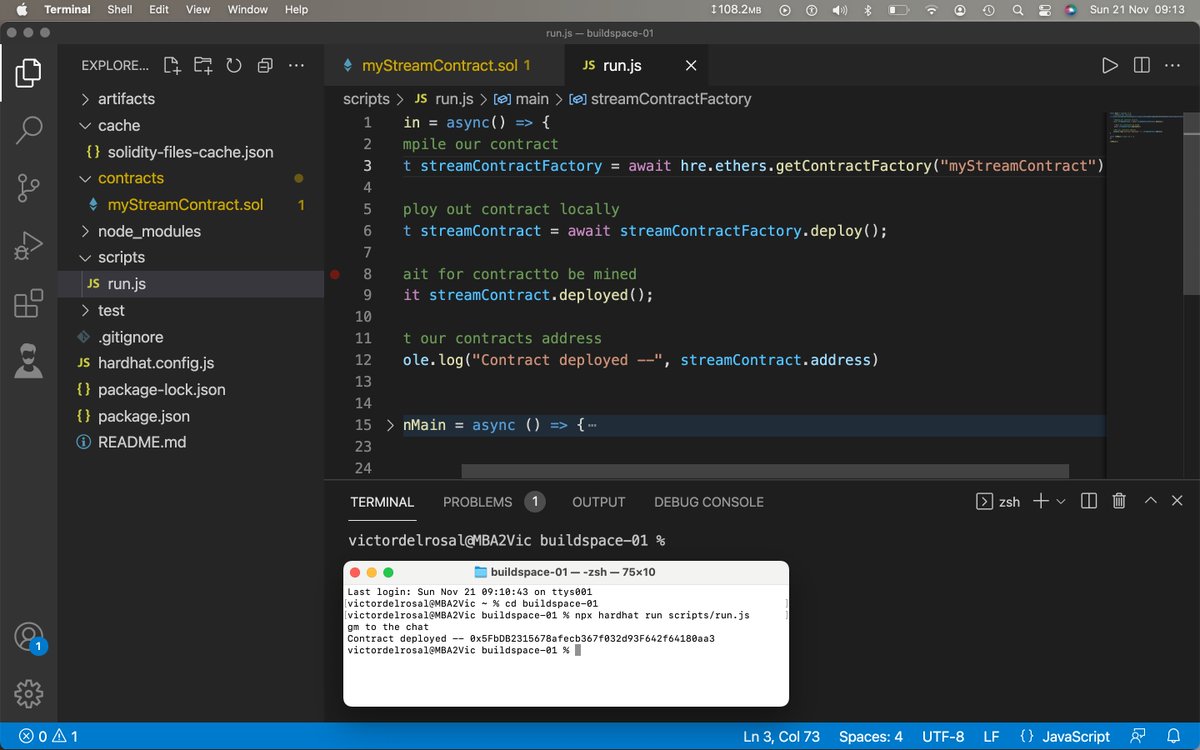1200x750 pixels.
Task: Open Explorer more actions ellipsis
Action: [296, 66]
